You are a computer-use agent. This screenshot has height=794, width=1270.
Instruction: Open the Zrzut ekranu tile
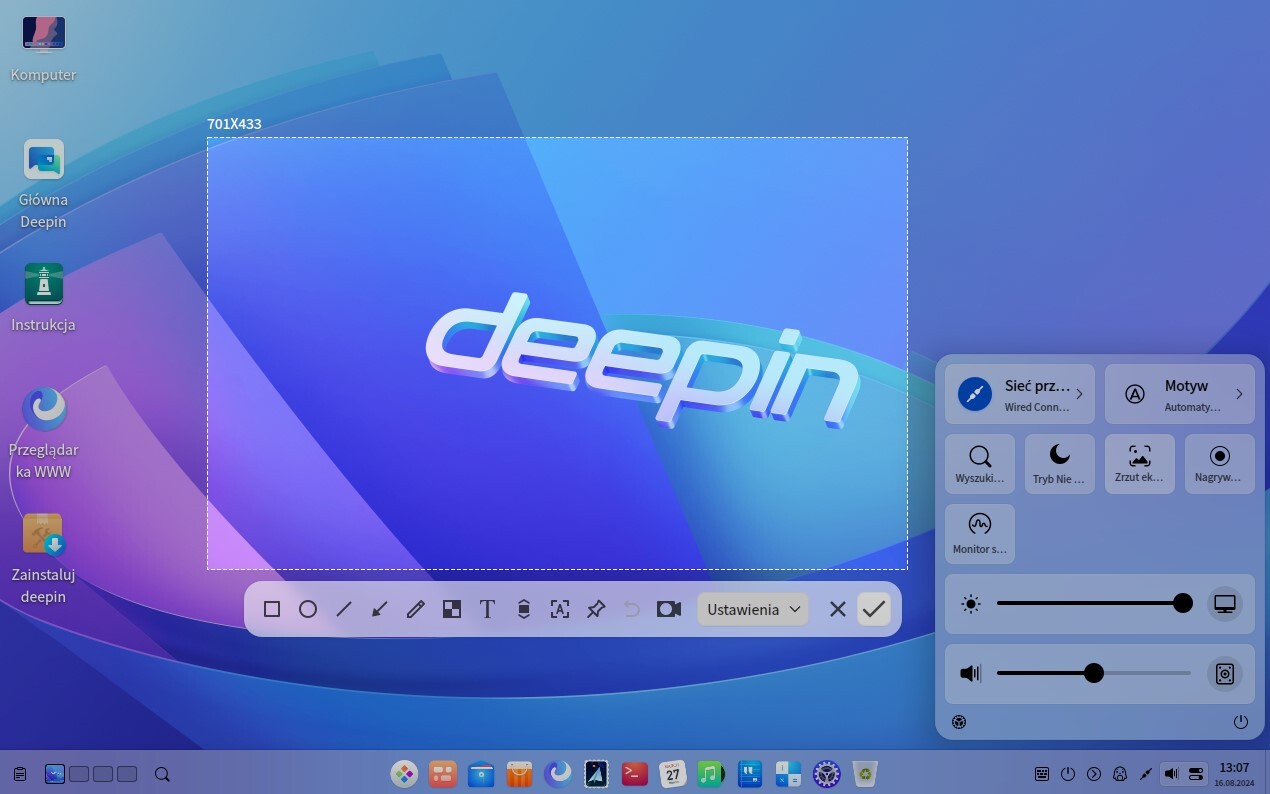coord(1139,463)
